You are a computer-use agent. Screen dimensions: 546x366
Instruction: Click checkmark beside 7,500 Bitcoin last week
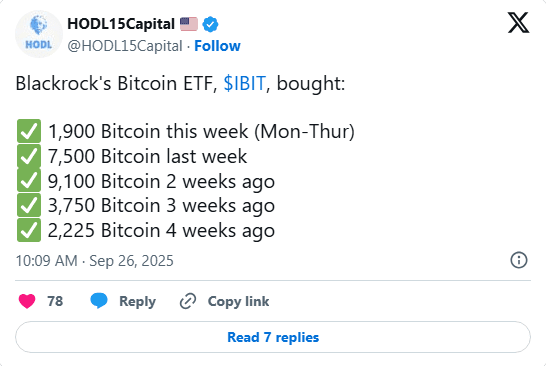(29, 156)
